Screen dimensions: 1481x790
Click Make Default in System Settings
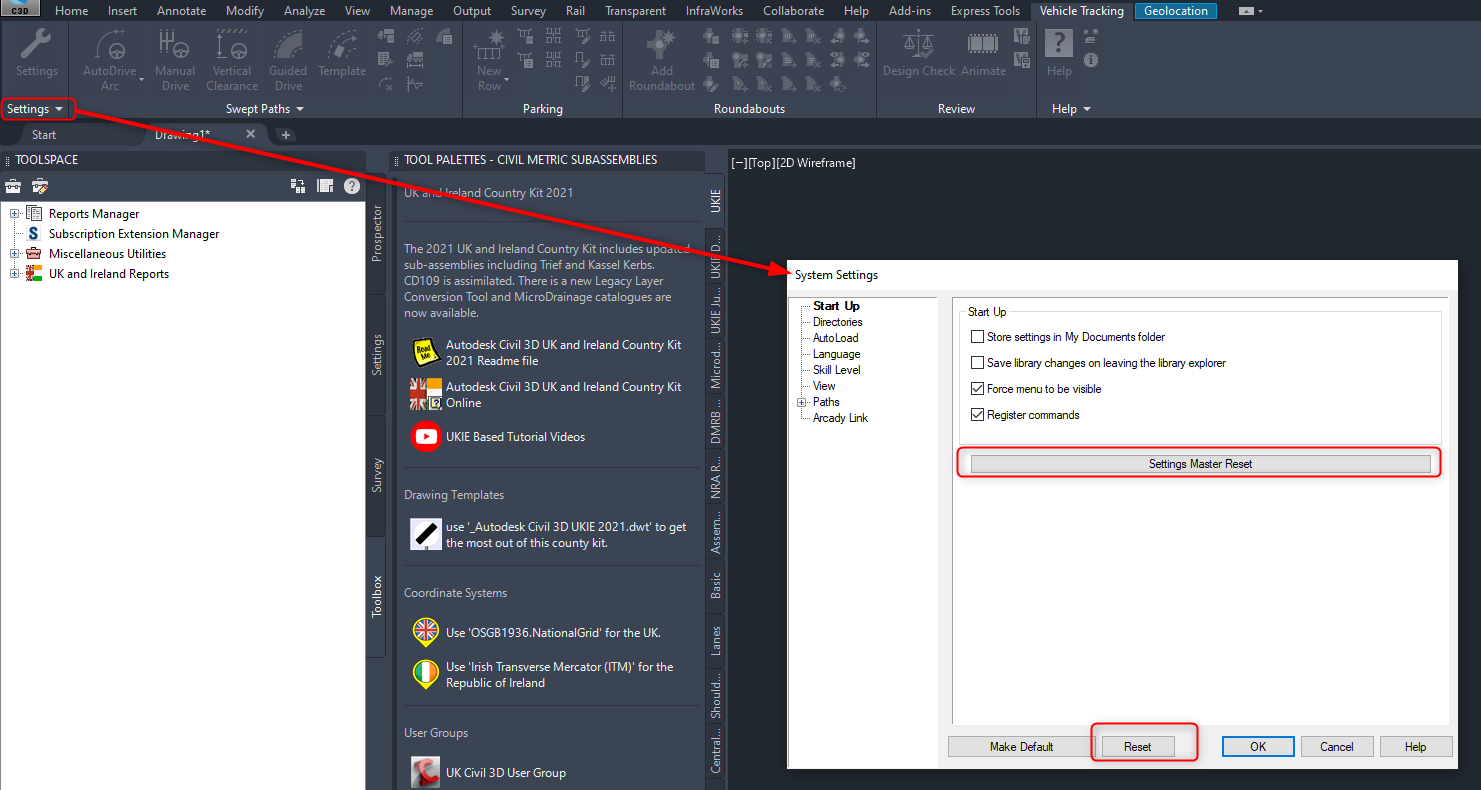[x=1022, y=747]
